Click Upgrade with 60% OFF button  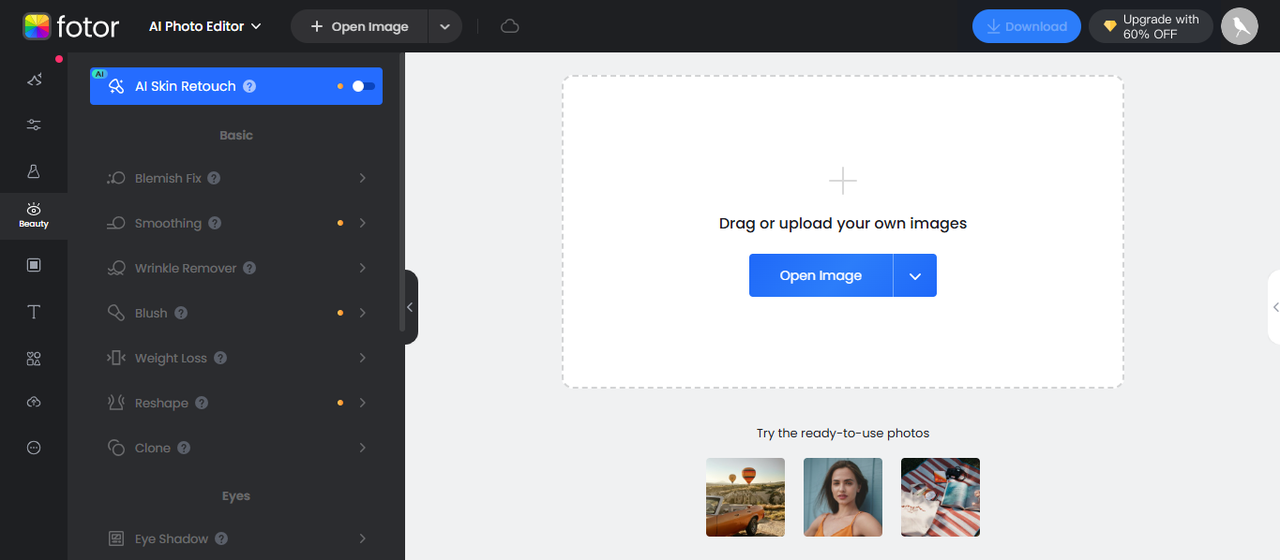tap(1151, 26)
